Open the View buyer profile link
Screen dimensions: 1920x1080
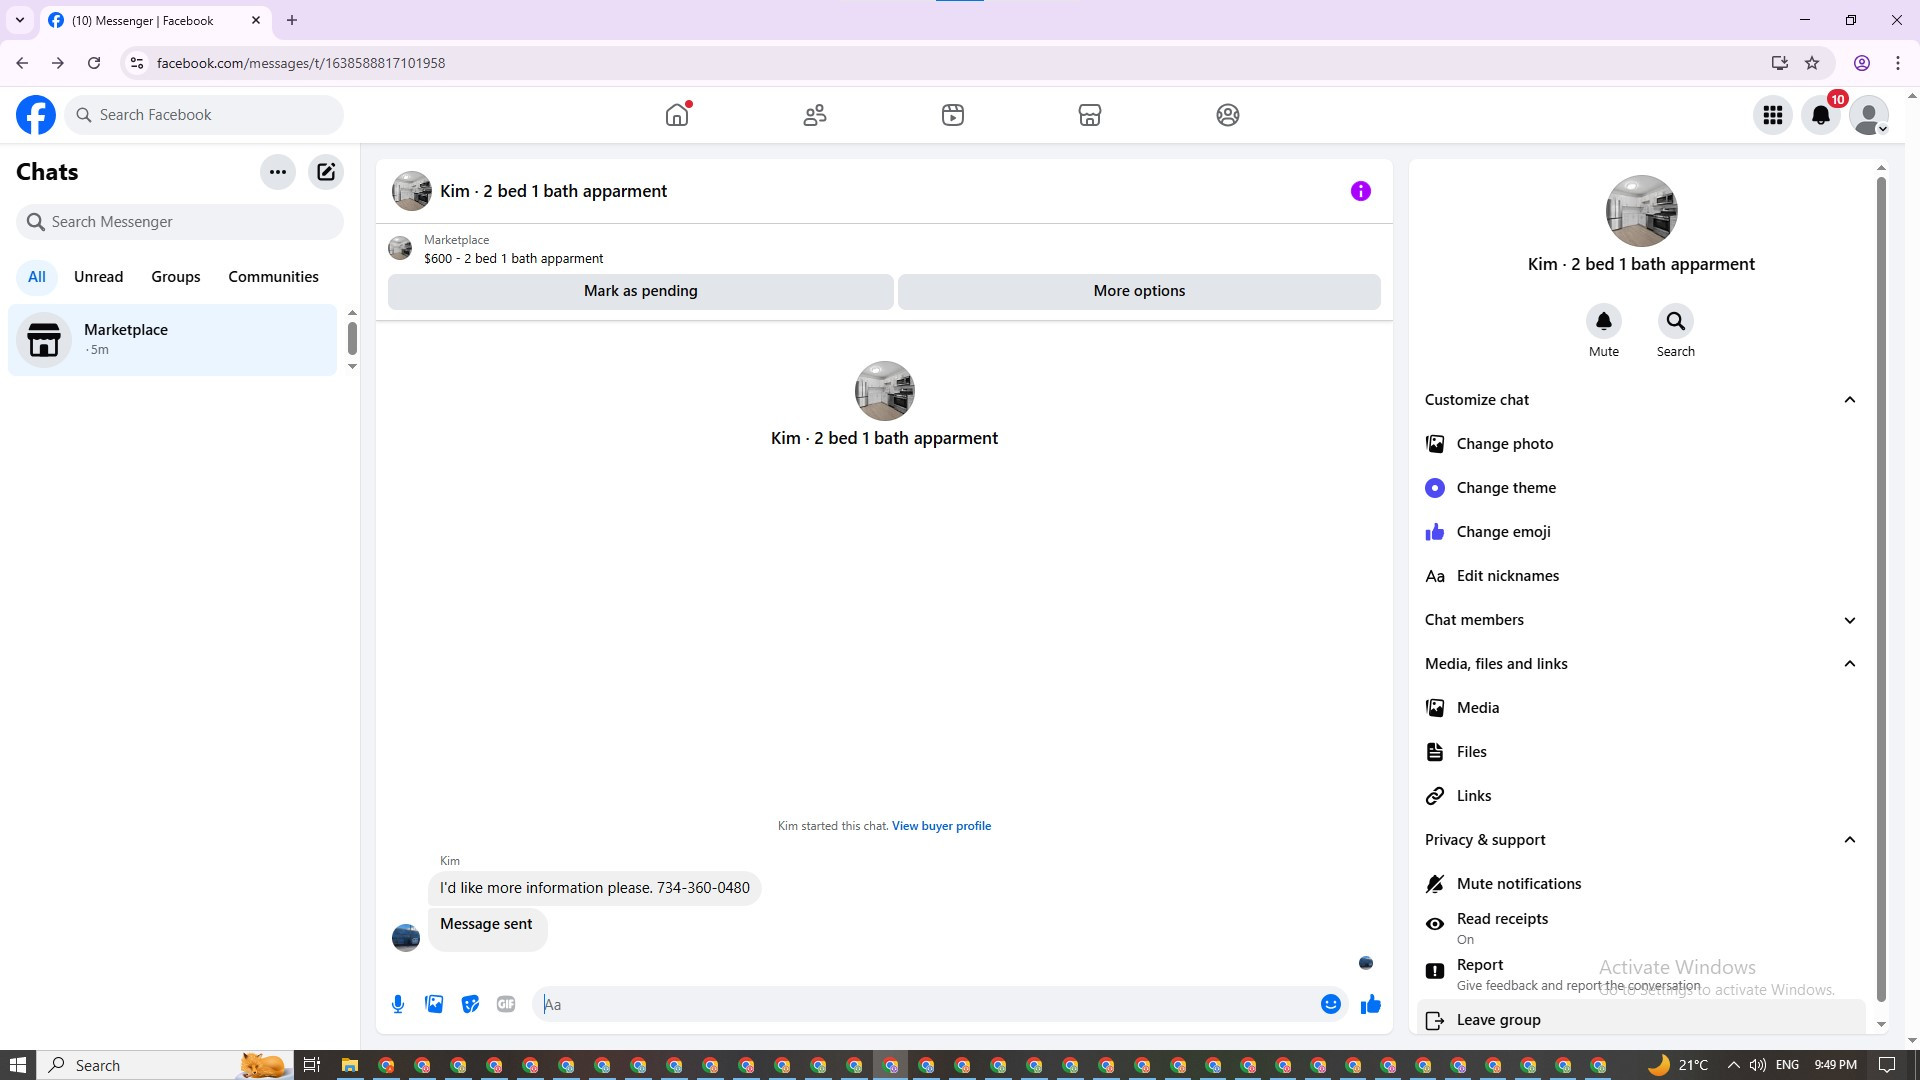point(941,826)
